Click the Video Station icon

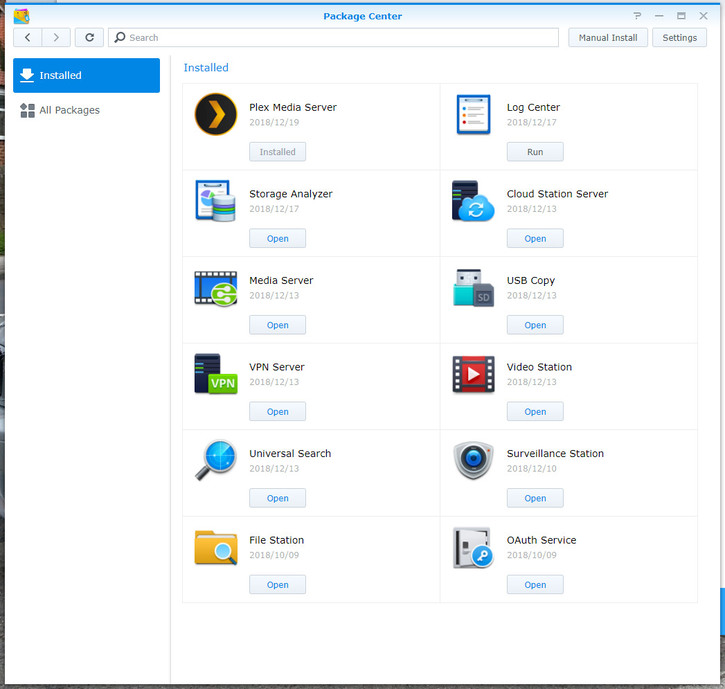click(x=473, y=374)
